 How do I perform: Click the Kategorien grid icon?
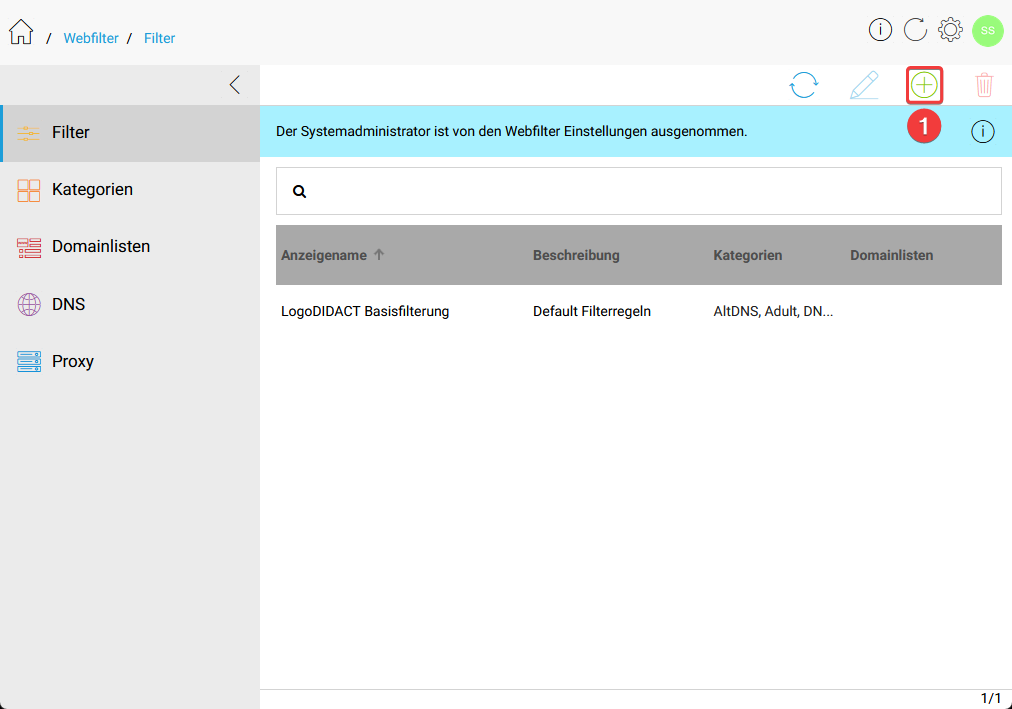[28, 190]
